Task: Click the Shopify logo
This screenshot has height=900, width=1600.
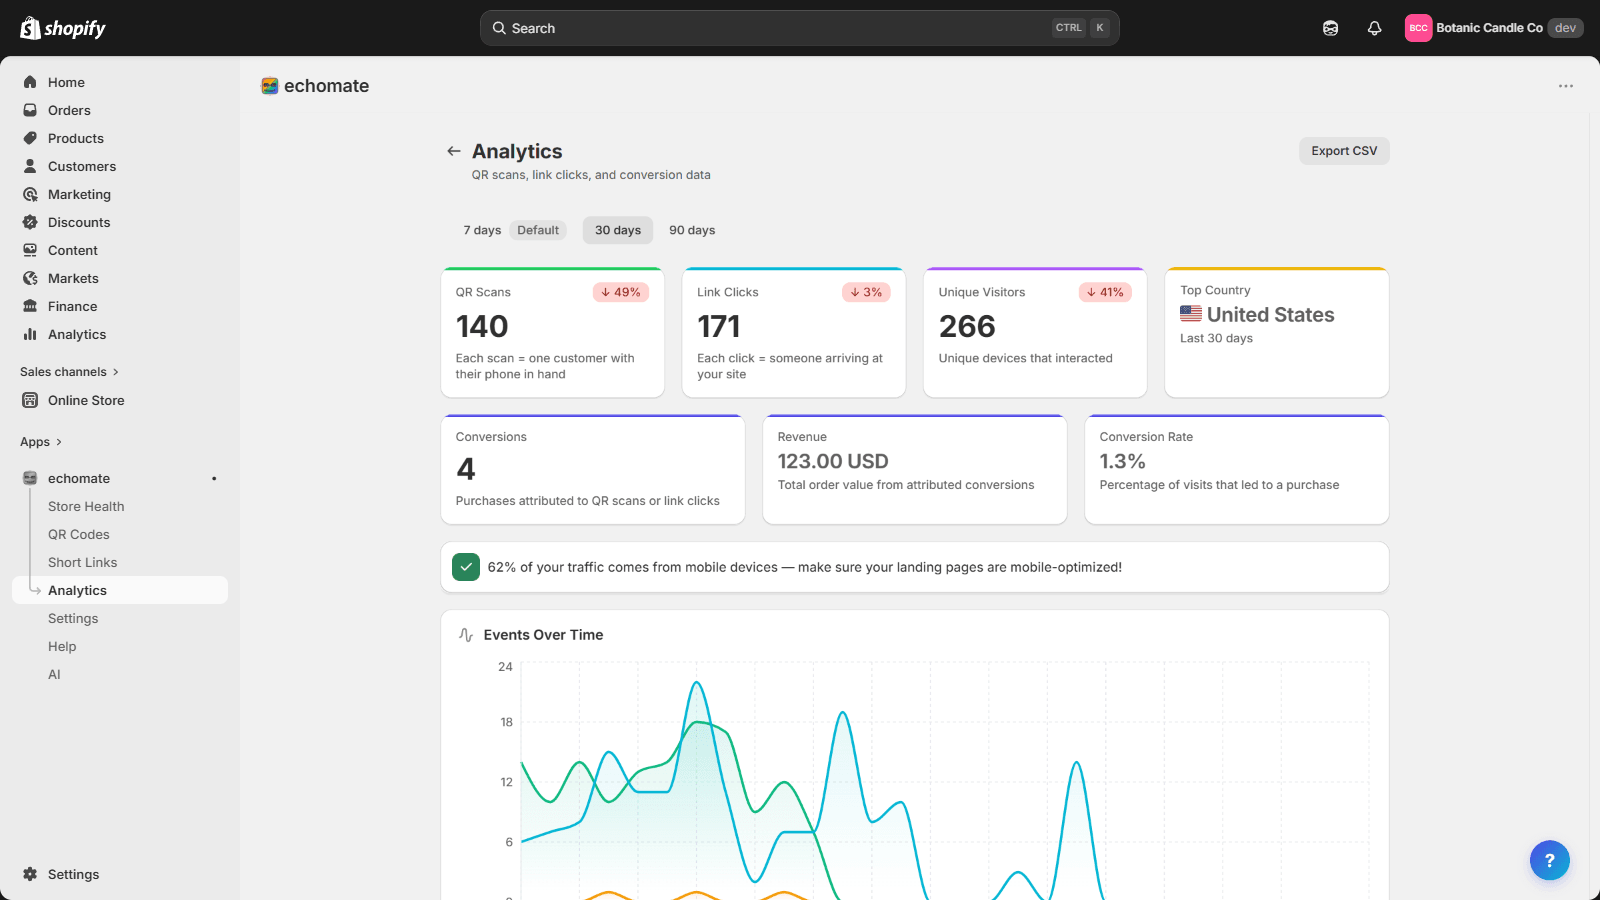Action: pyautogui.click(x=63, y=28)
